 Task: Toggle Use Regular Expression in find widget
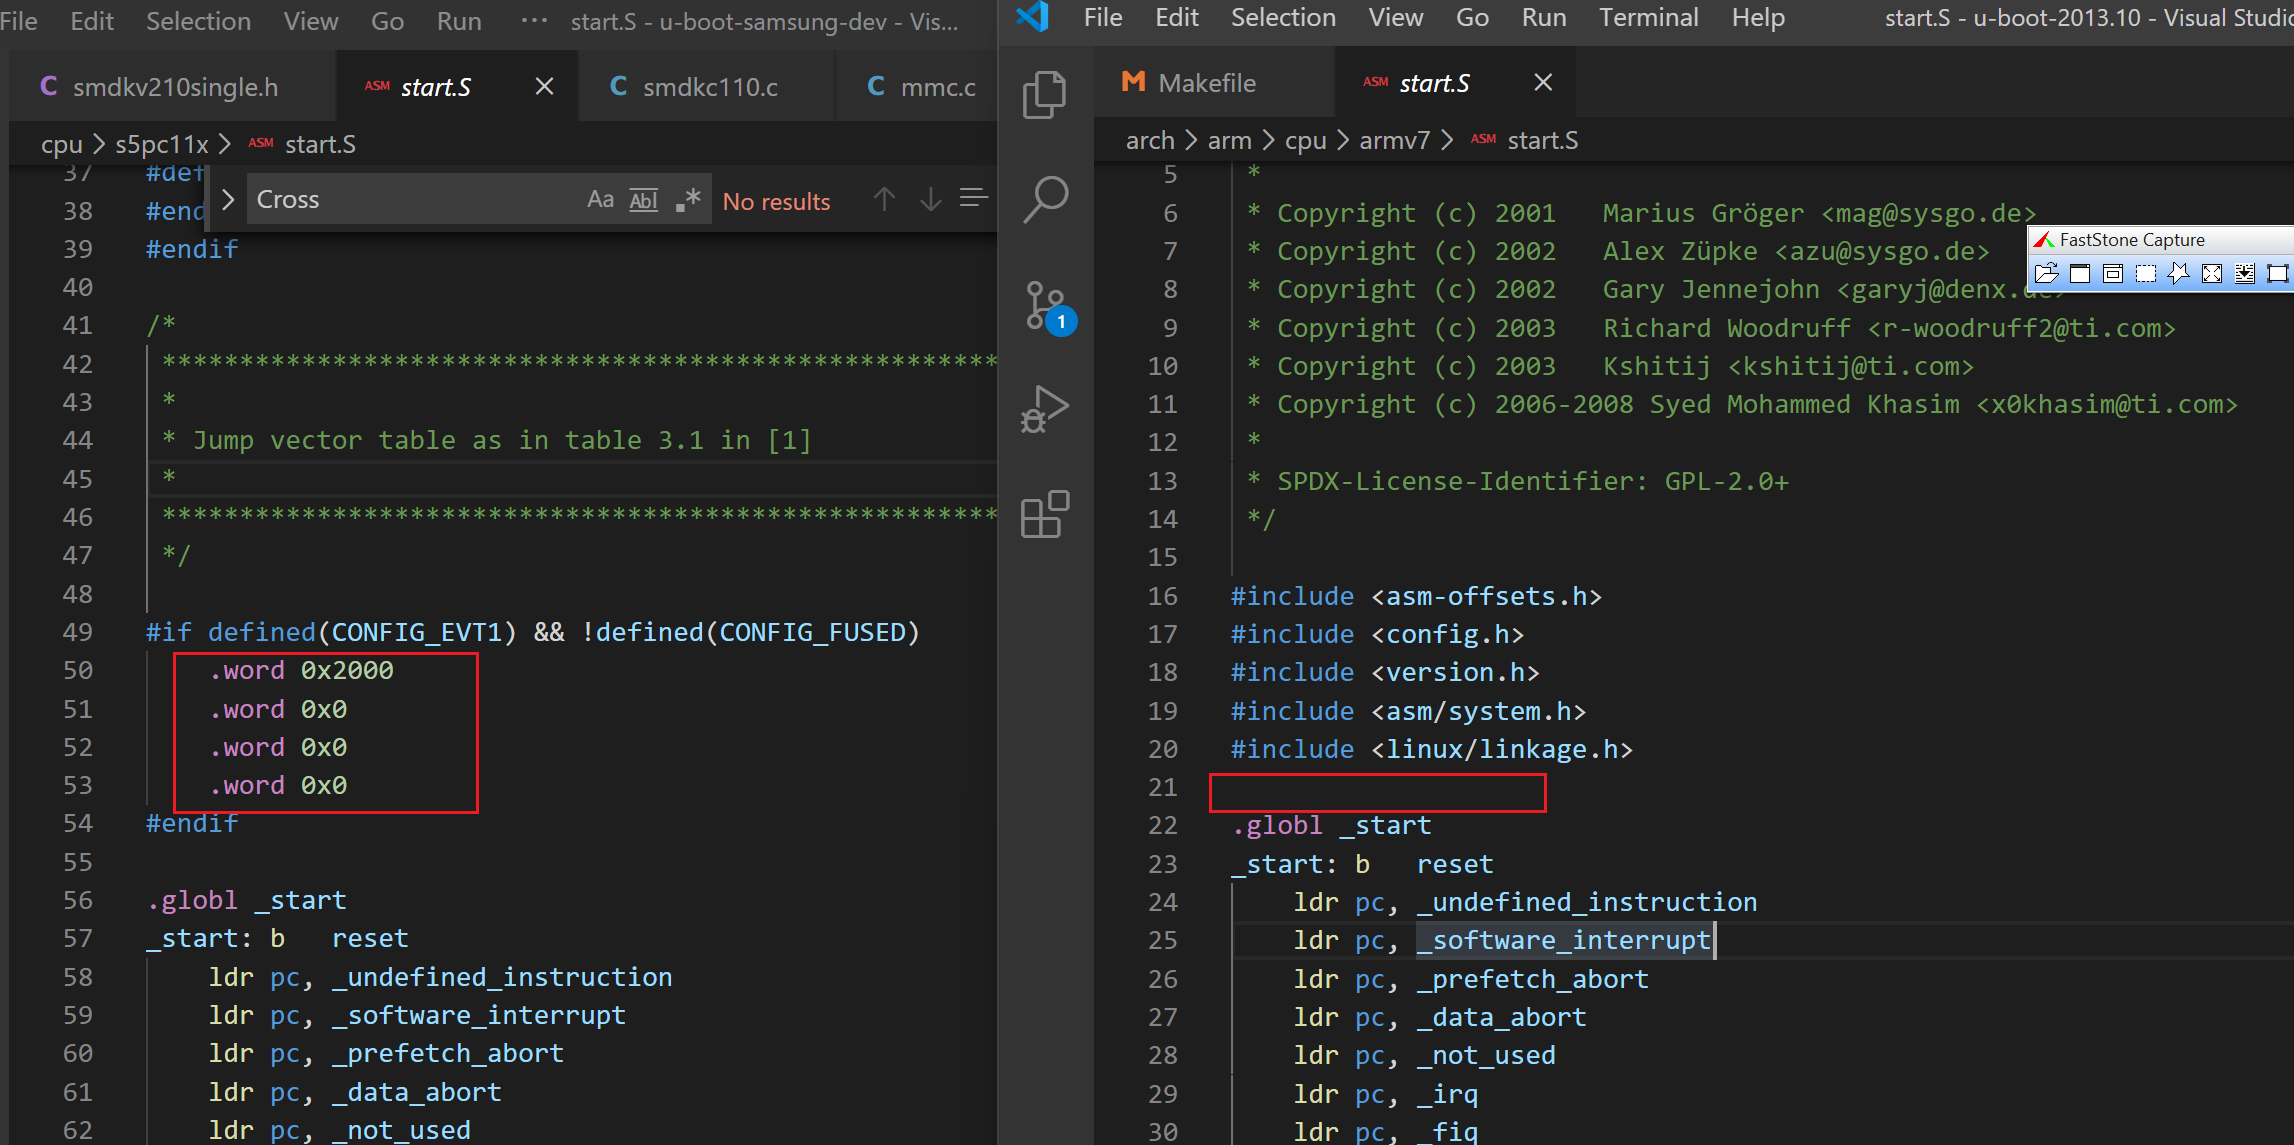point(688,200)
